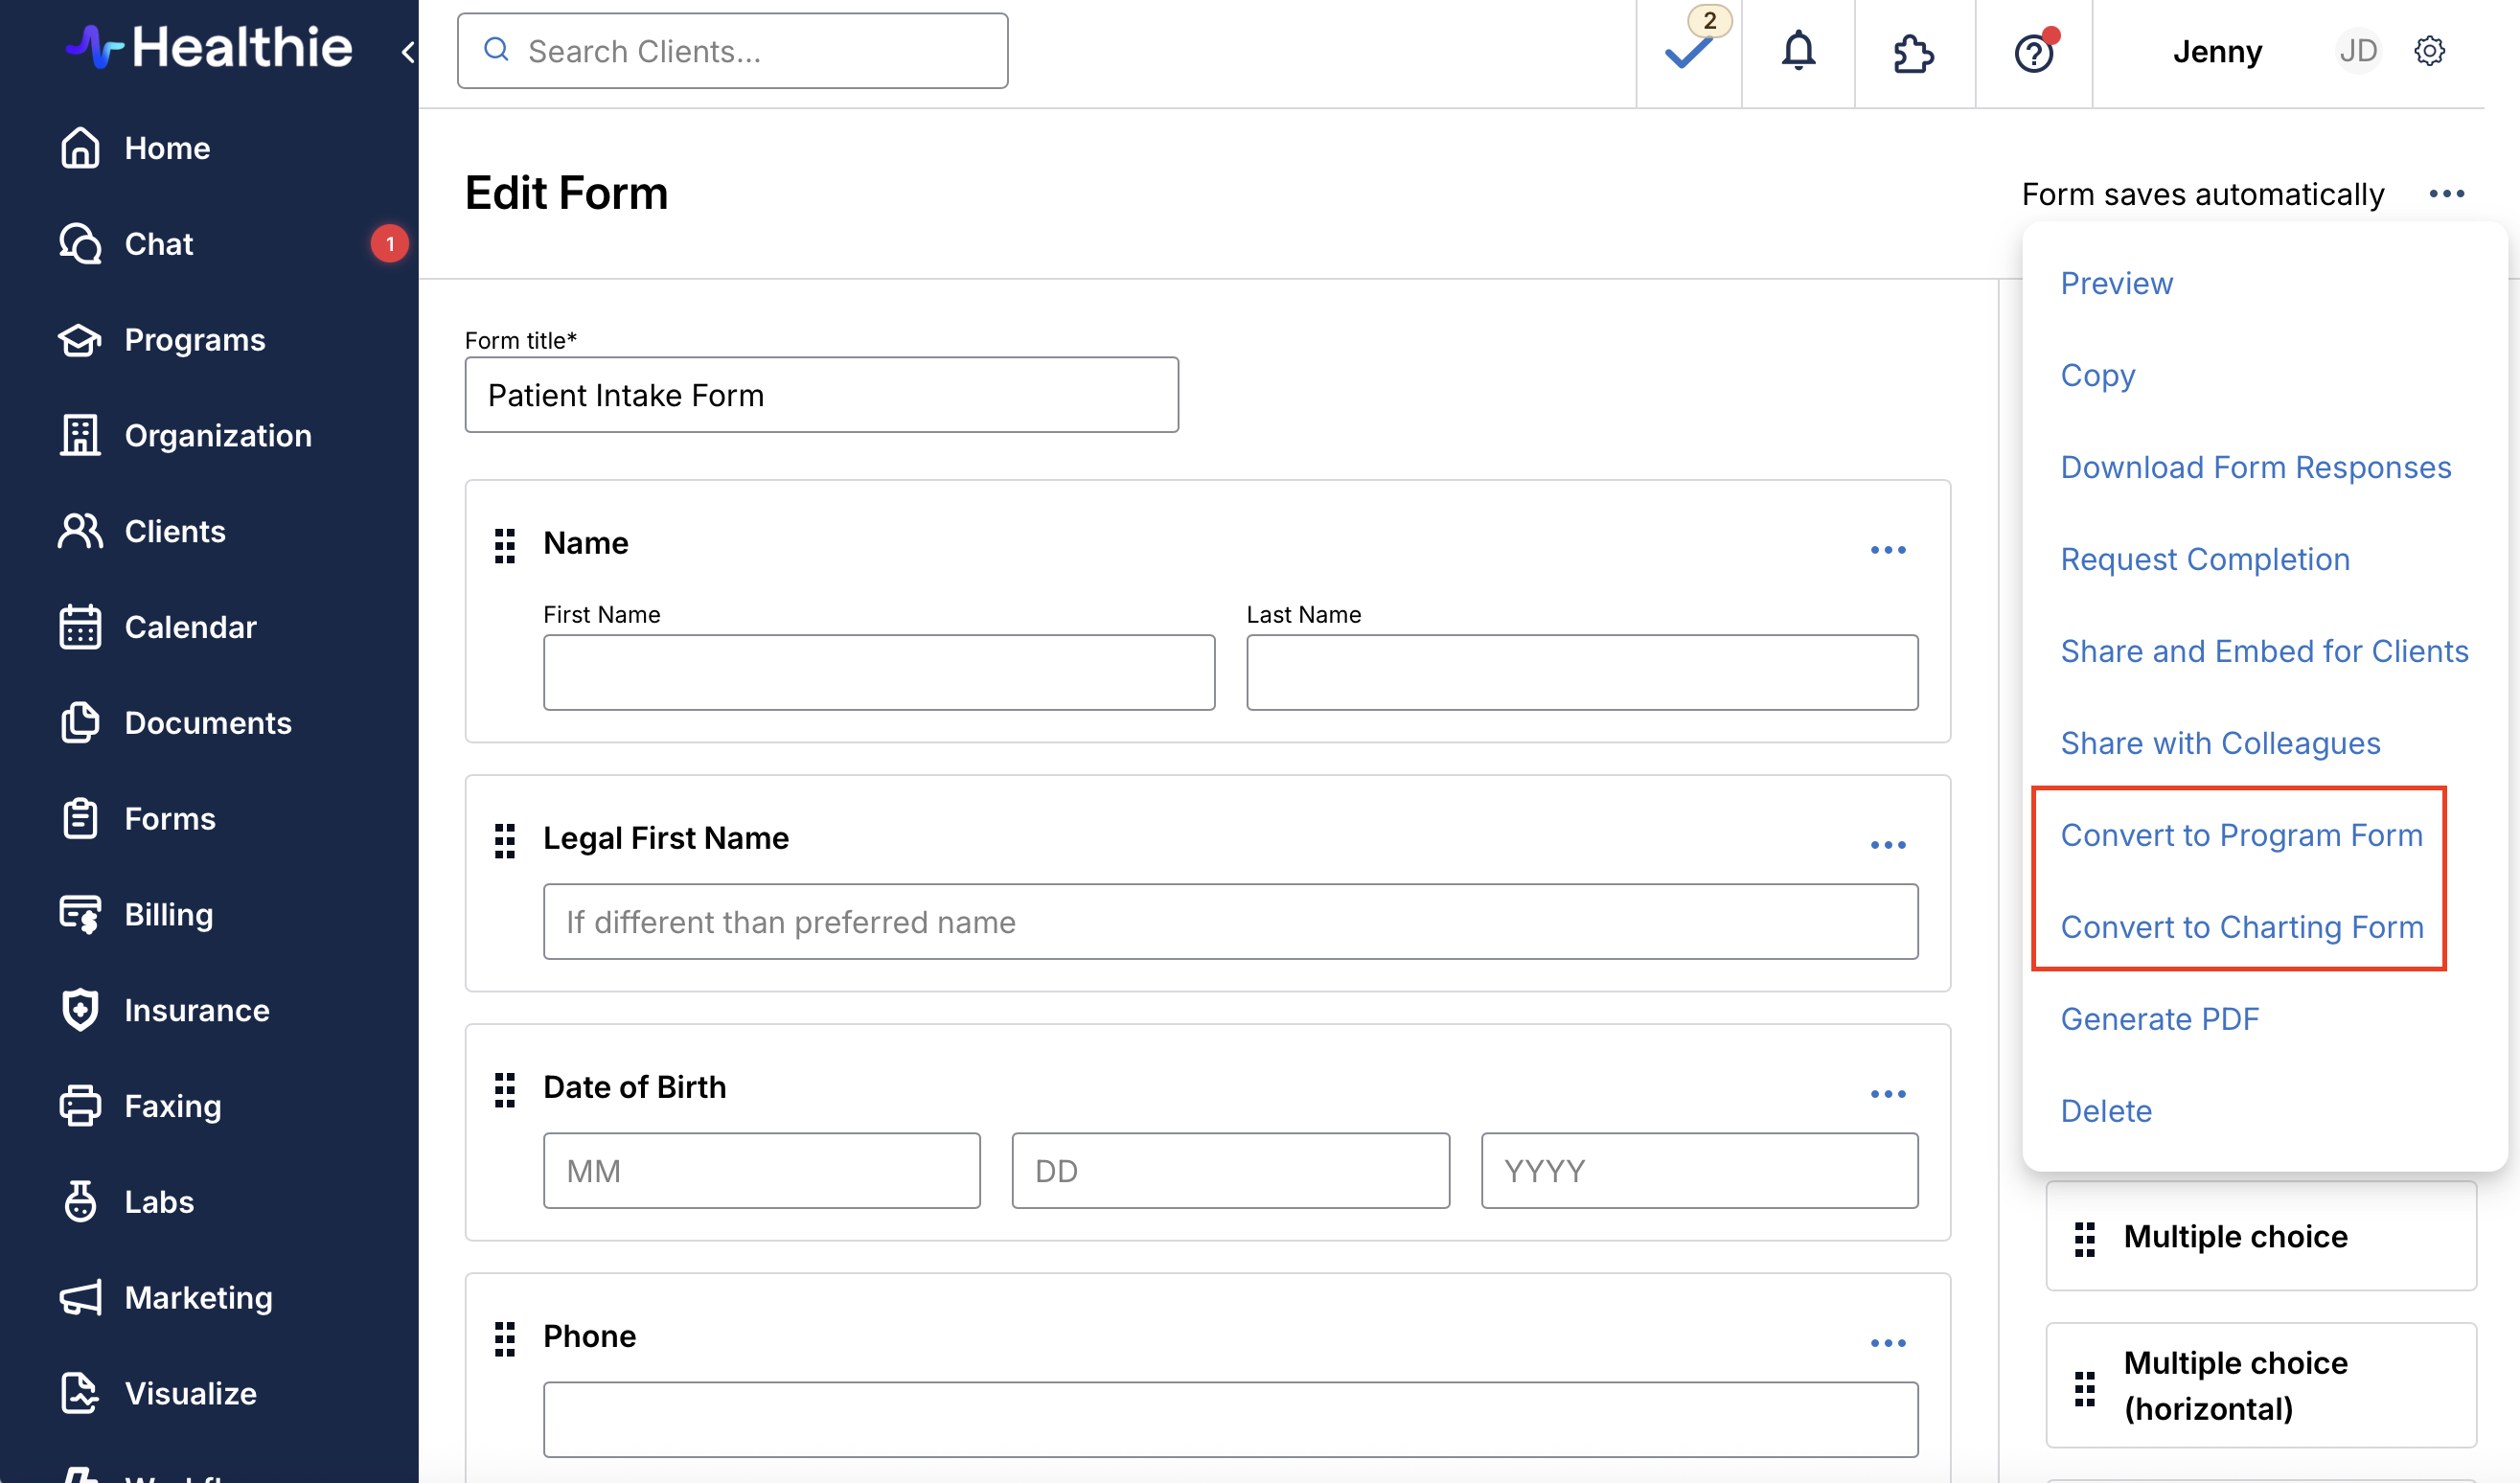This screenshot has width=2520, height=1483.
Task: Grab the Name field drag handle
Action: (x=505, y=545)
